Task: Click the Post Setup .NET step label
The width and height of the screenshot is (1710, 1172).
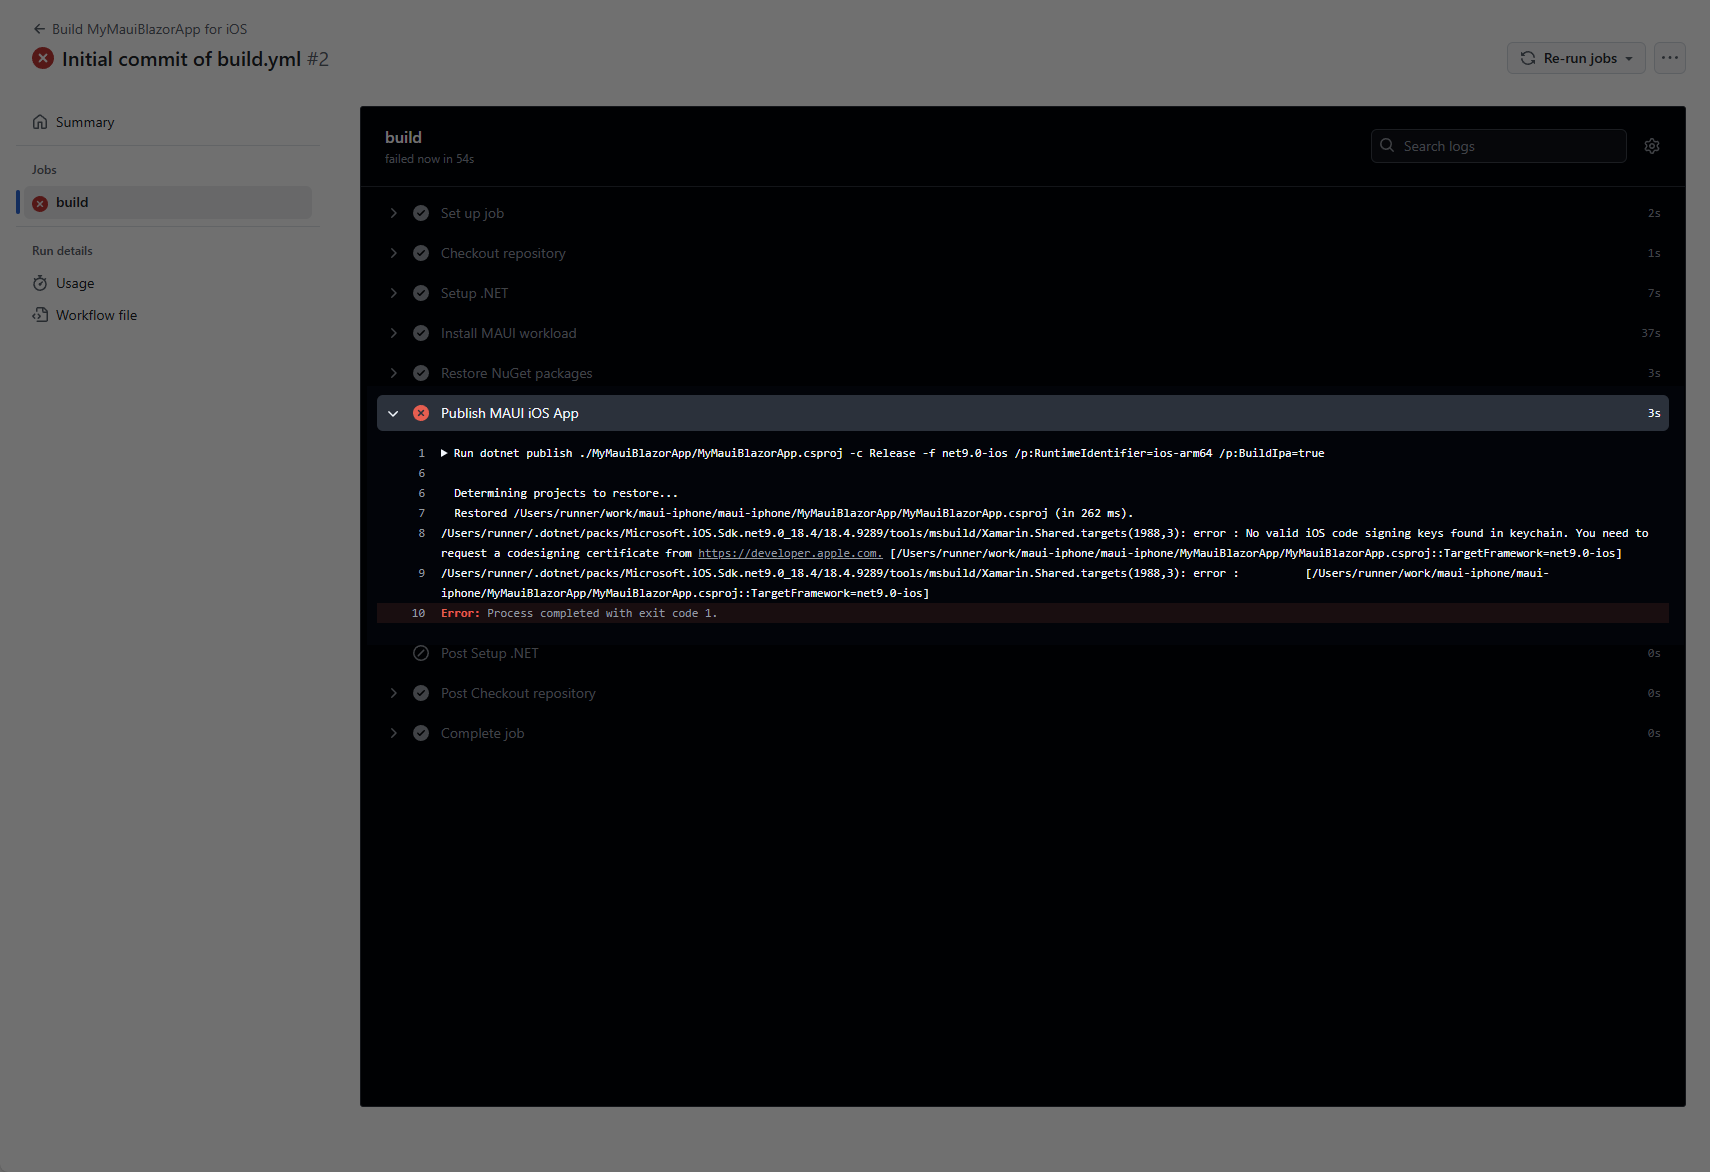Action: [490, 653]
